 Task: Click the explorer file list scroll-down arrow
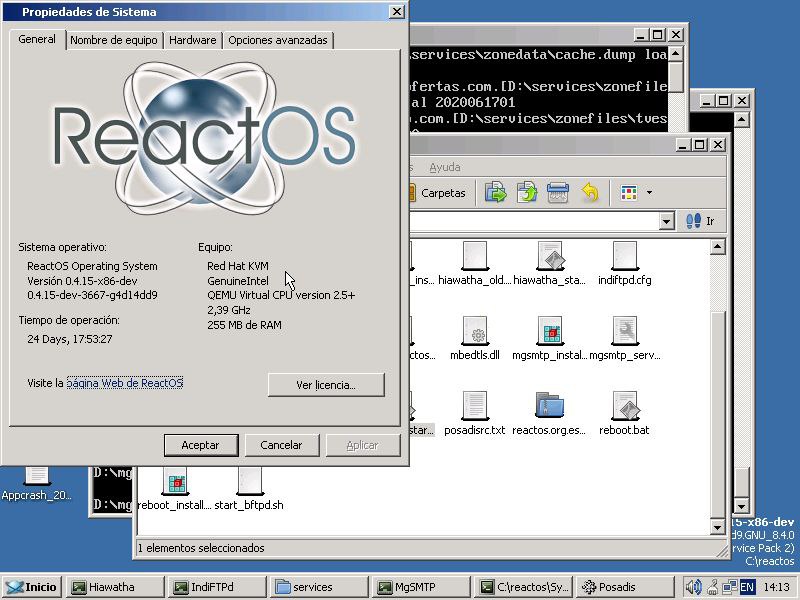coord(717,527)
